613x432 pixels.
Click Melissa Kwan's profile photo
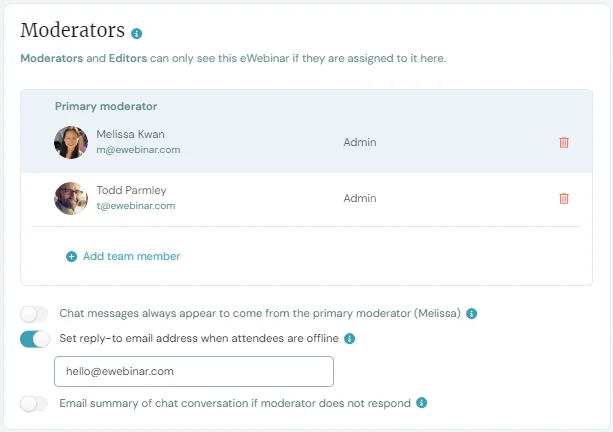click(71, 142)
